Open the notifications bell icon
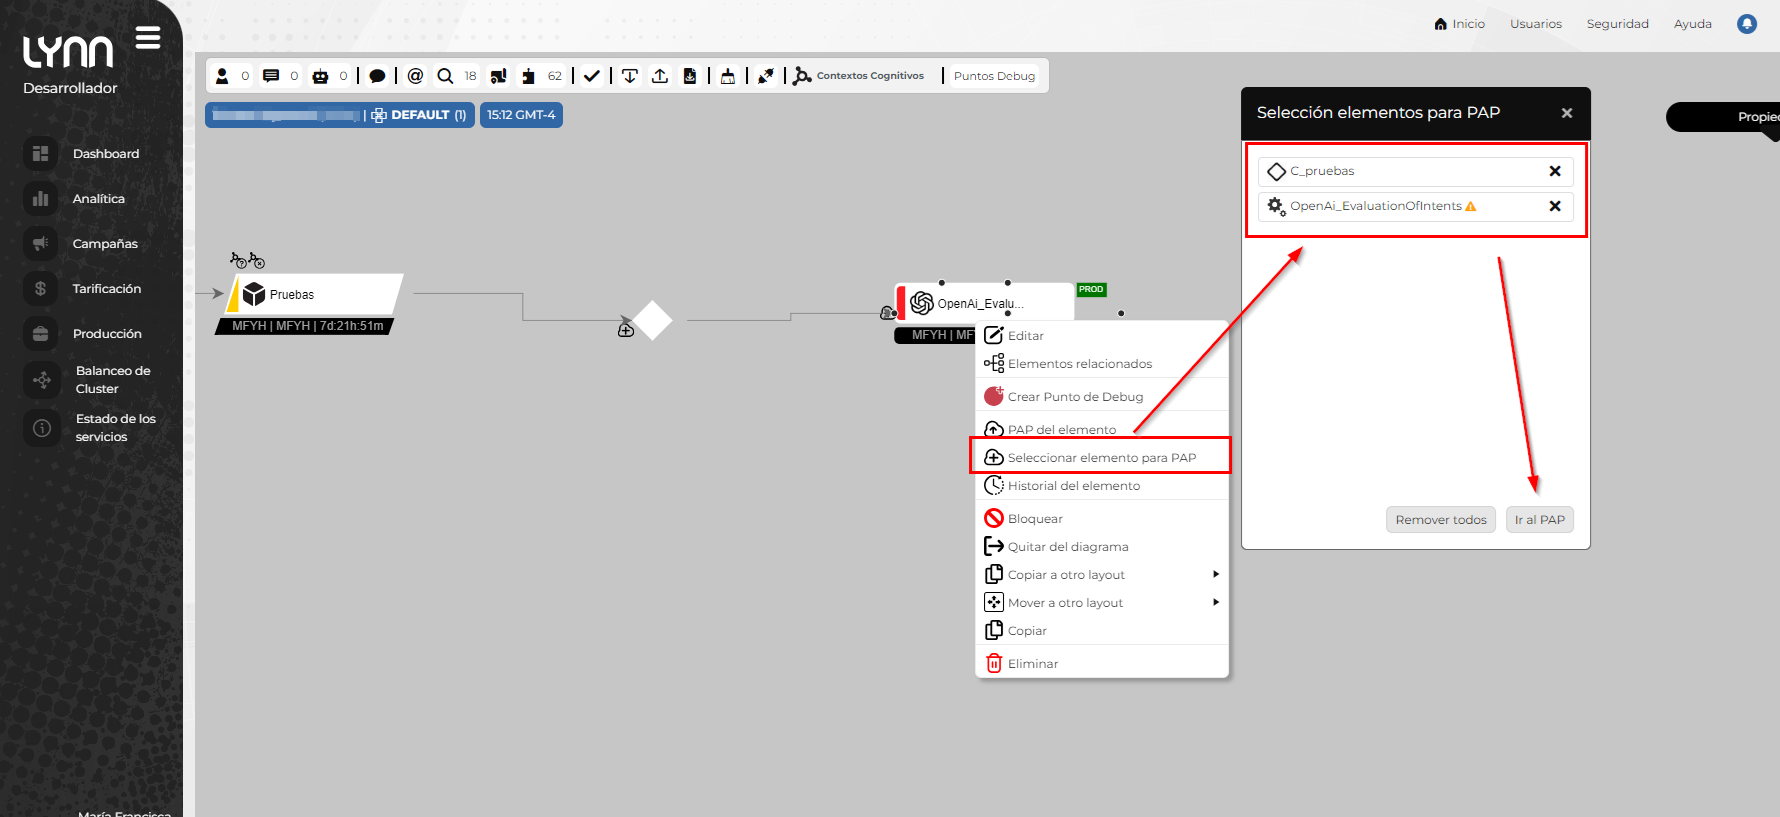 click(x=1747, y=24)
